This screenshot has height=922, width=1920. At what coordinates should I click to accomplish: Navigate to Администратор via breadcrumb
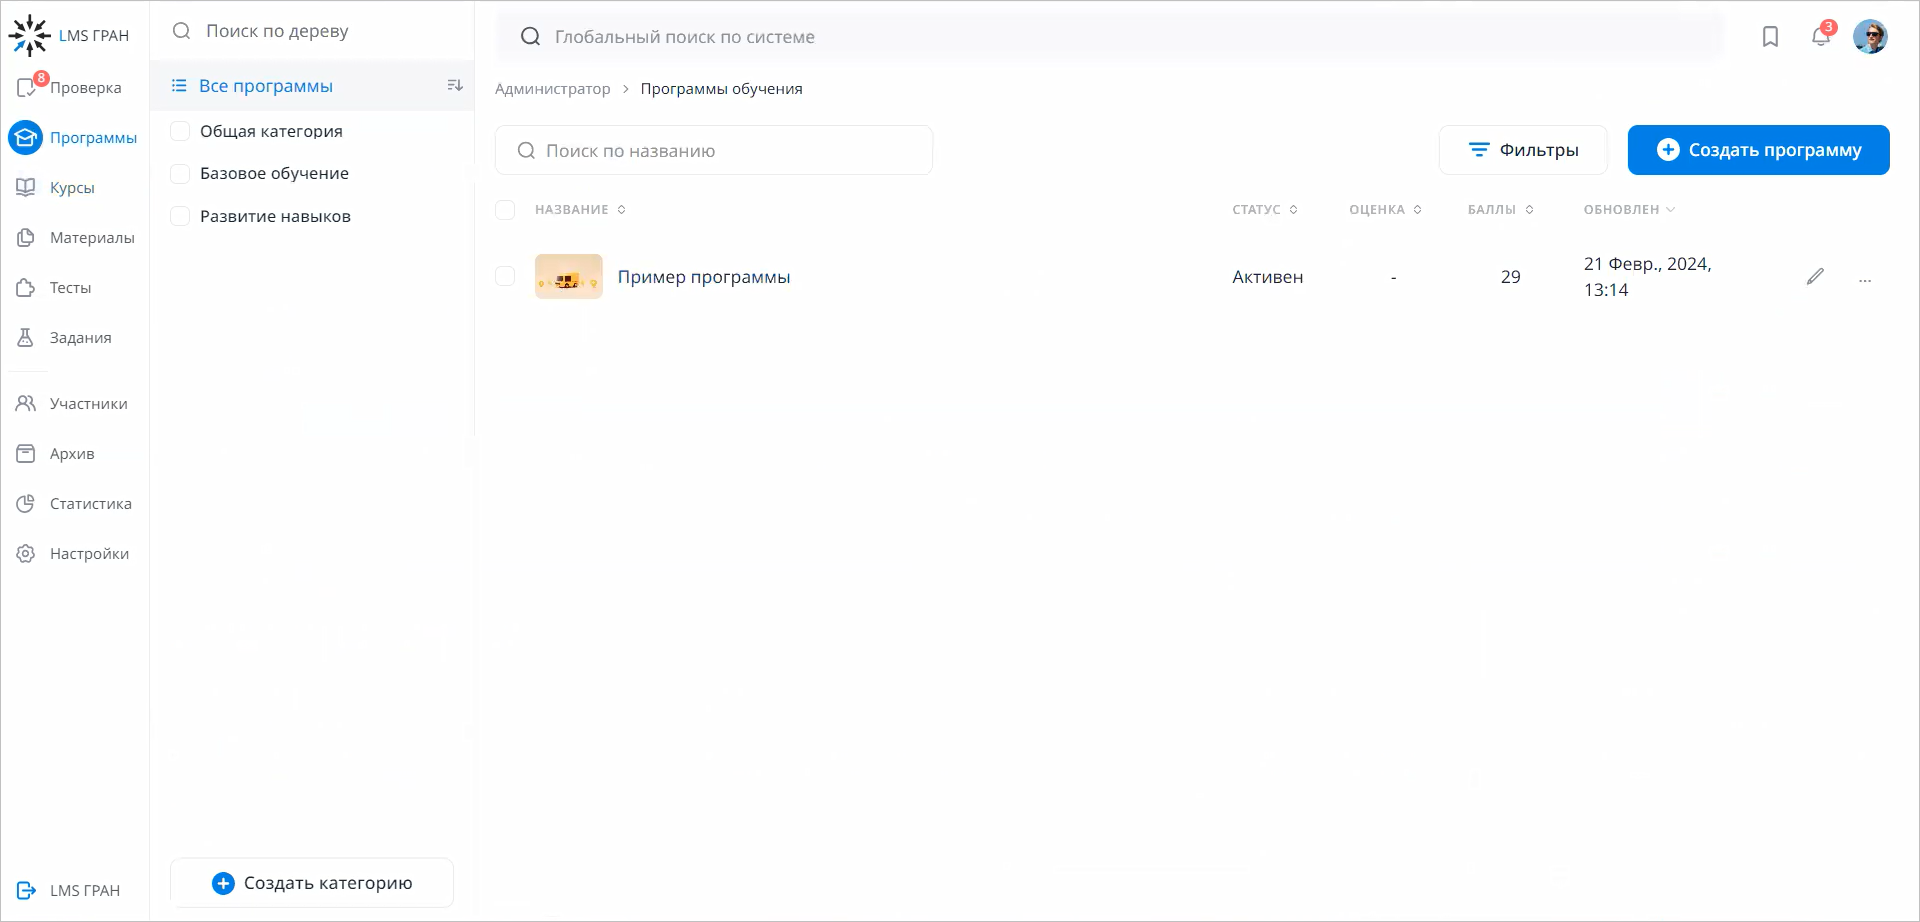(552, 88)
